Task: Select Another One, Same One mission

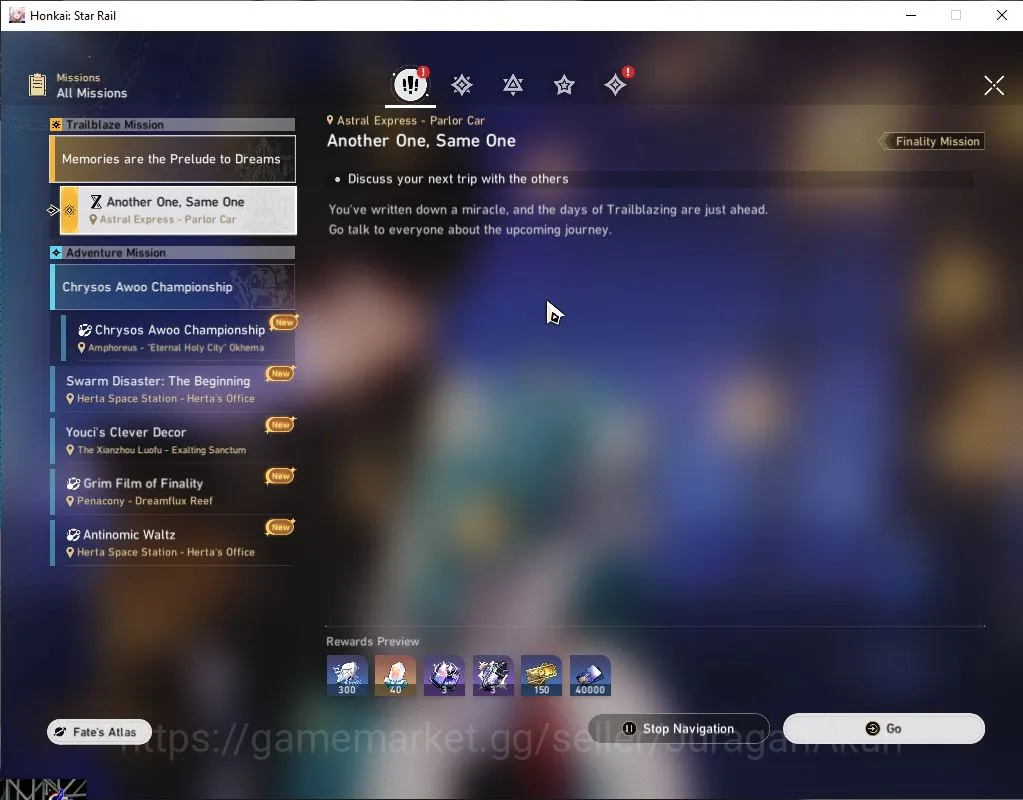Action: 178,210
